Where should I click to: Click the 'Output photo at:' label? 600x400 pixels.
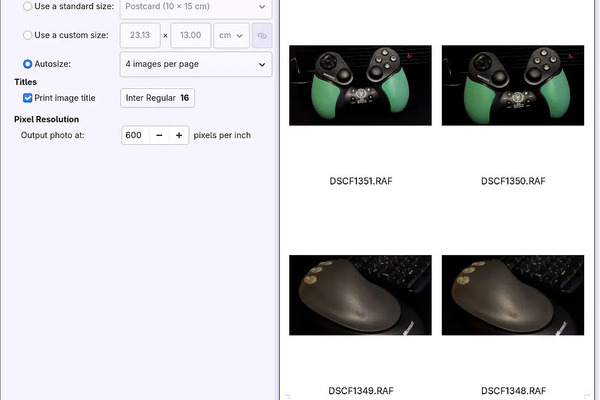click(53, 135)
